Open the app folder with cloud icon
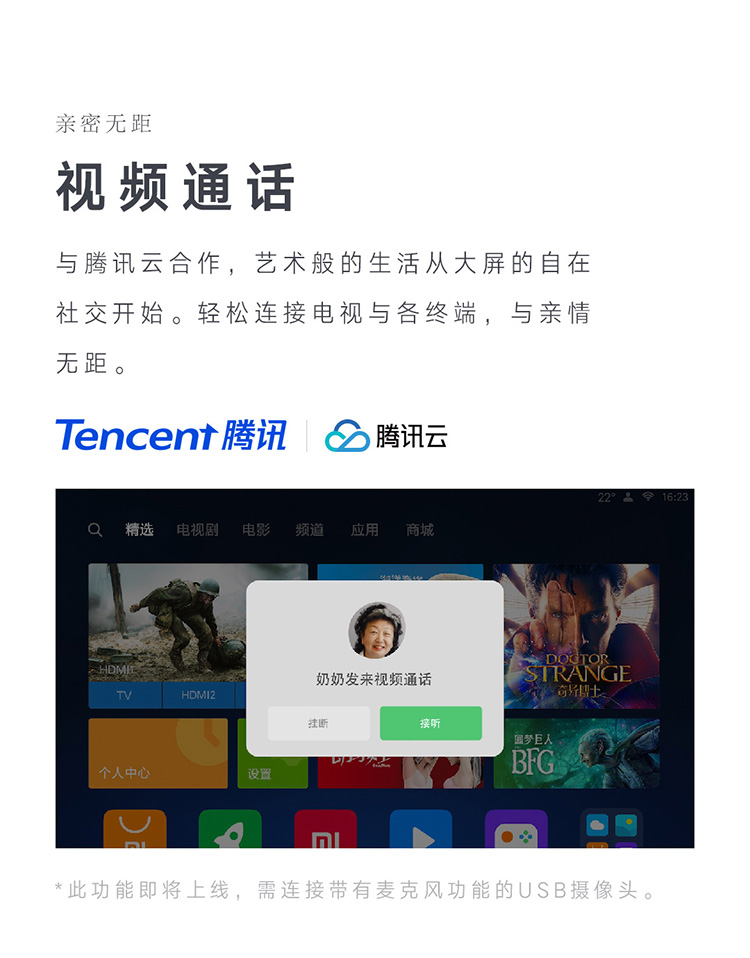The image size is (750, 958). coord(611,829)
